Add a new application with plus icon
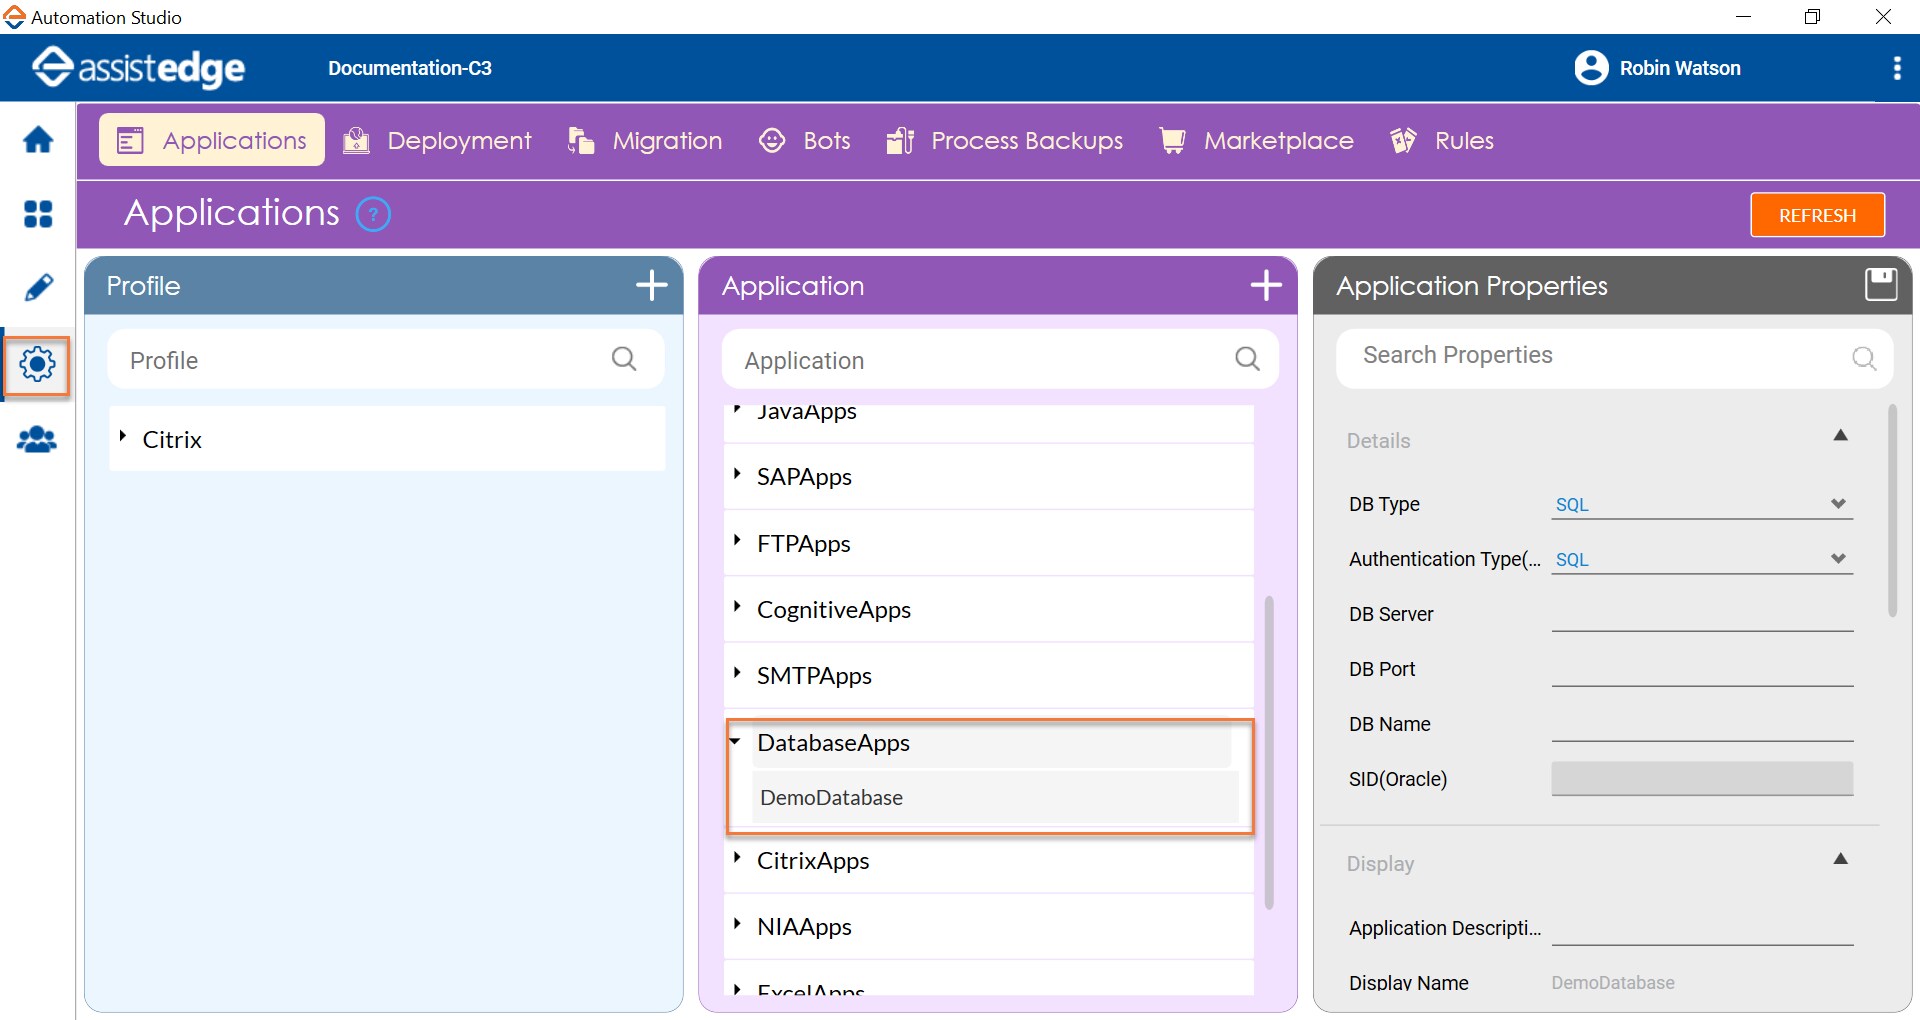Image resolution: width=1920 pixels, height=1020 pixels. point(1266,286)
